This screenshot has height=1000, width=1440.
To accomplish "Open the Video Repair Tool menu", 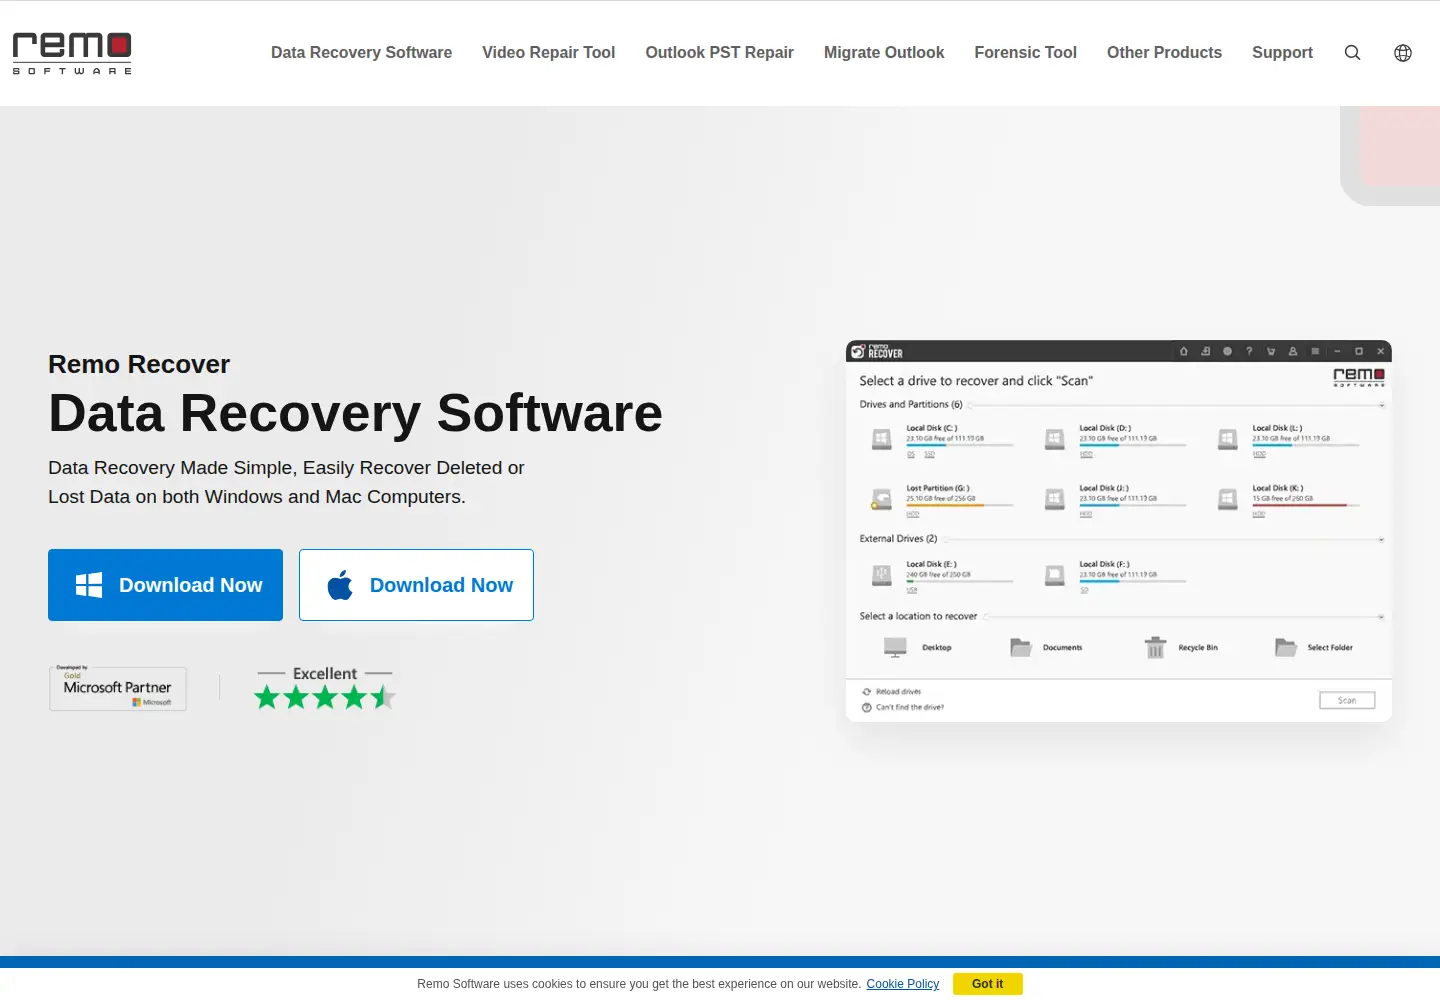I will click(548, 53).
